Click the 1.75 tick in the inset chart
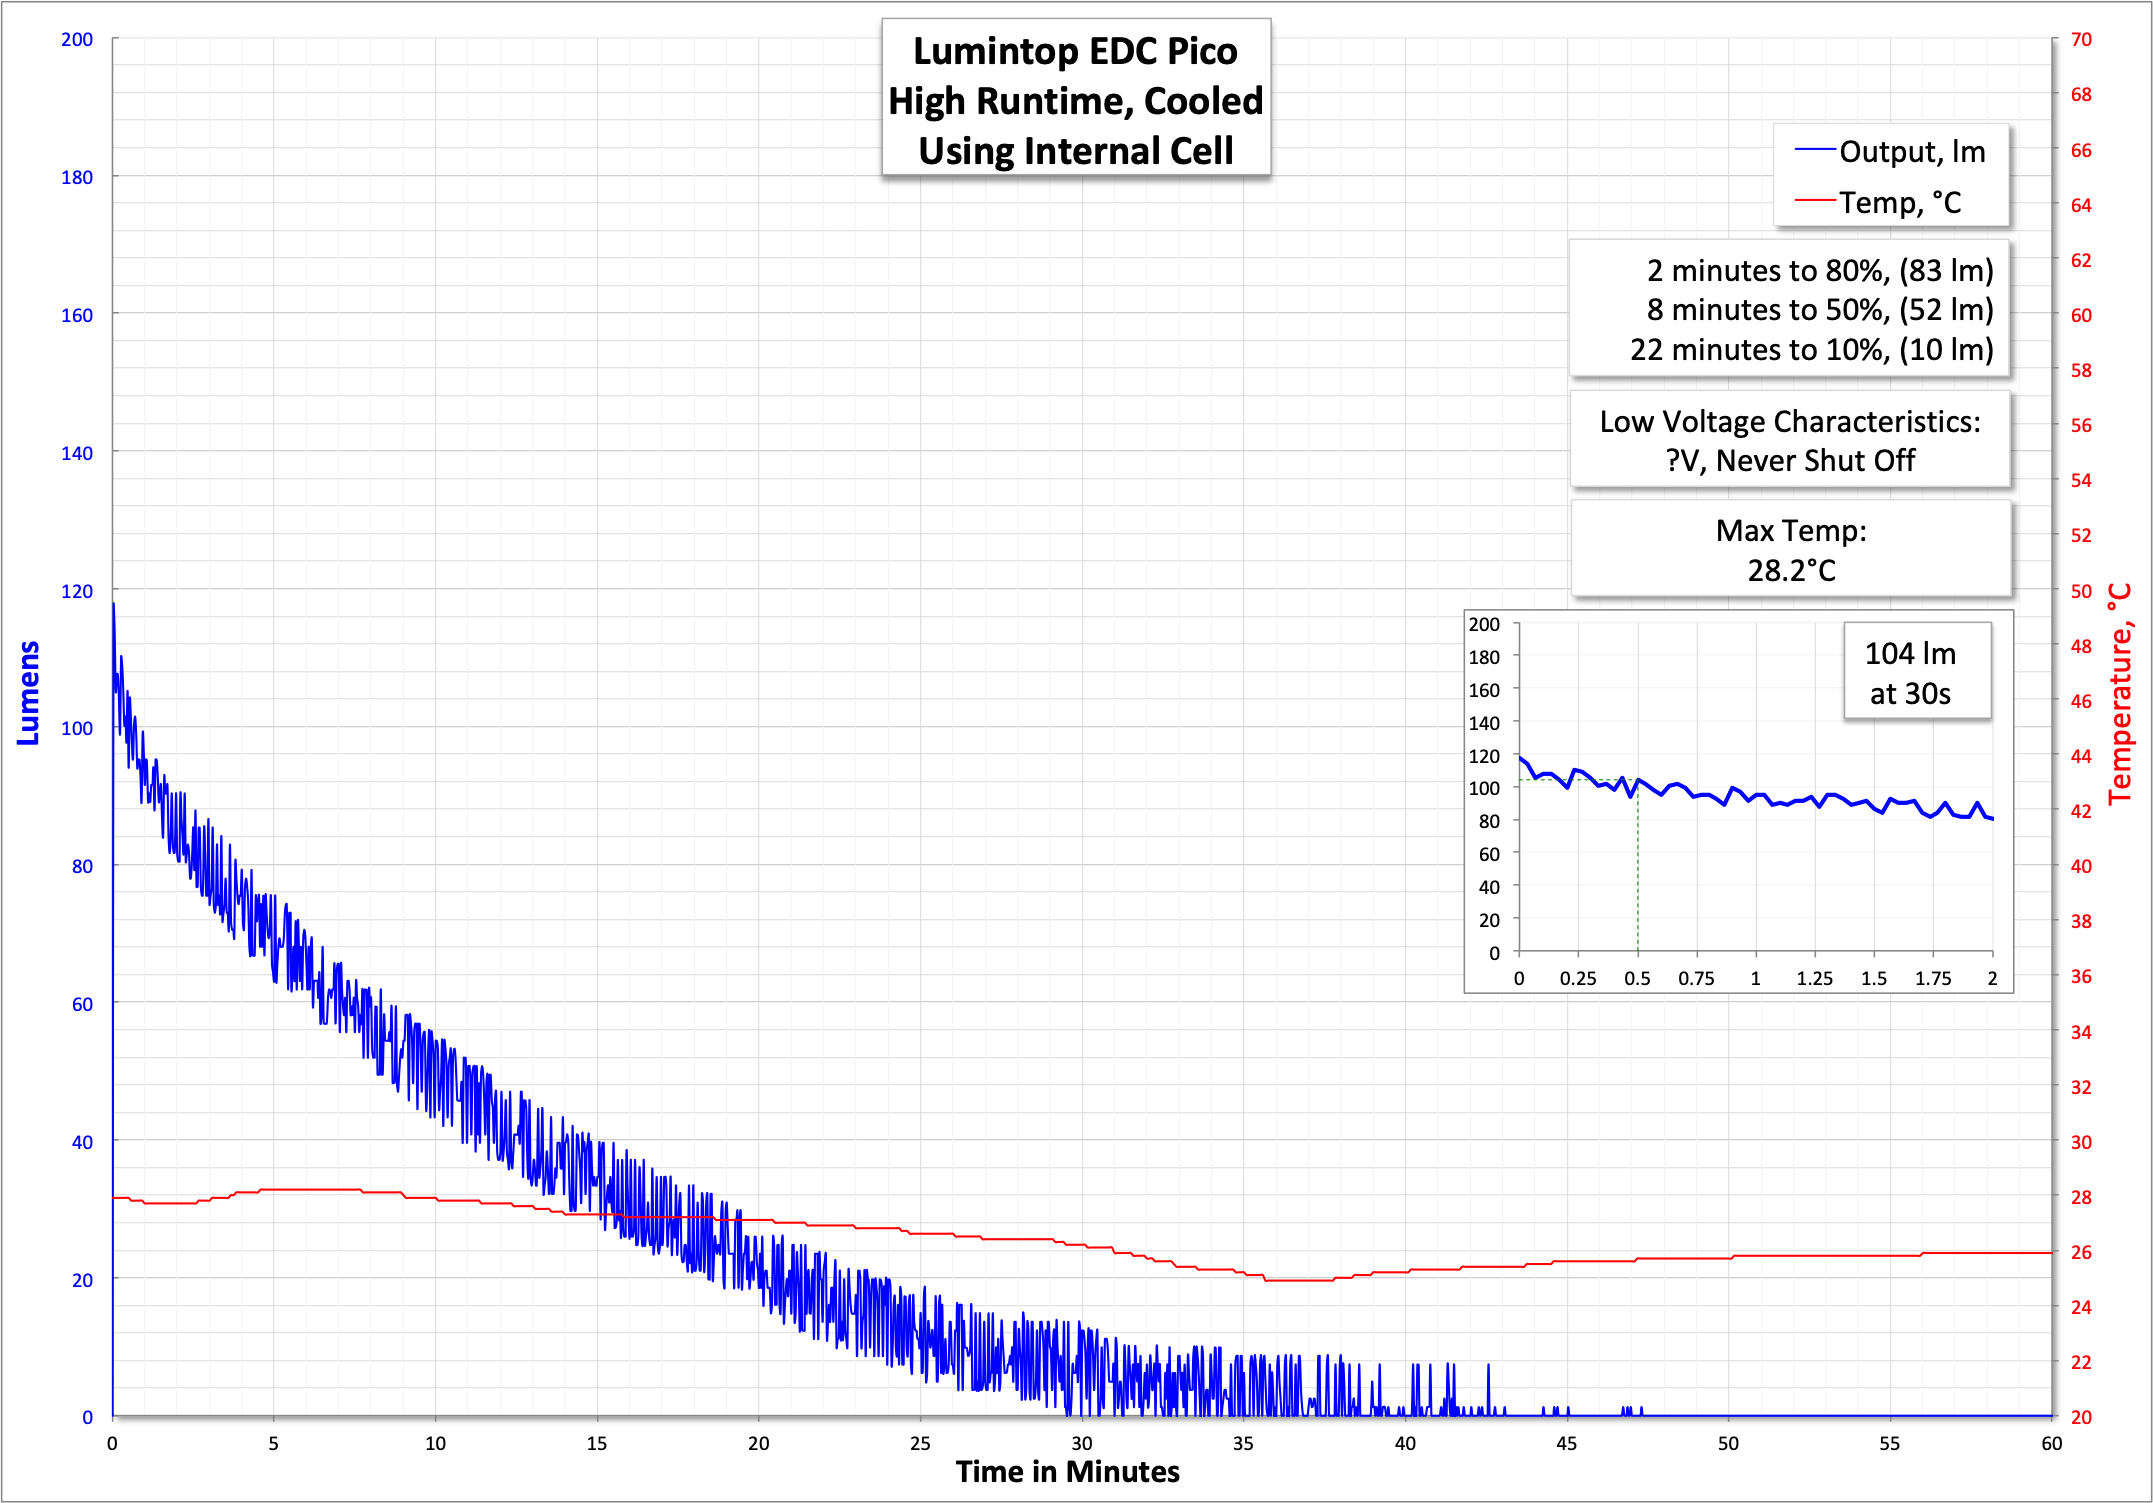 click(1932, 979)
